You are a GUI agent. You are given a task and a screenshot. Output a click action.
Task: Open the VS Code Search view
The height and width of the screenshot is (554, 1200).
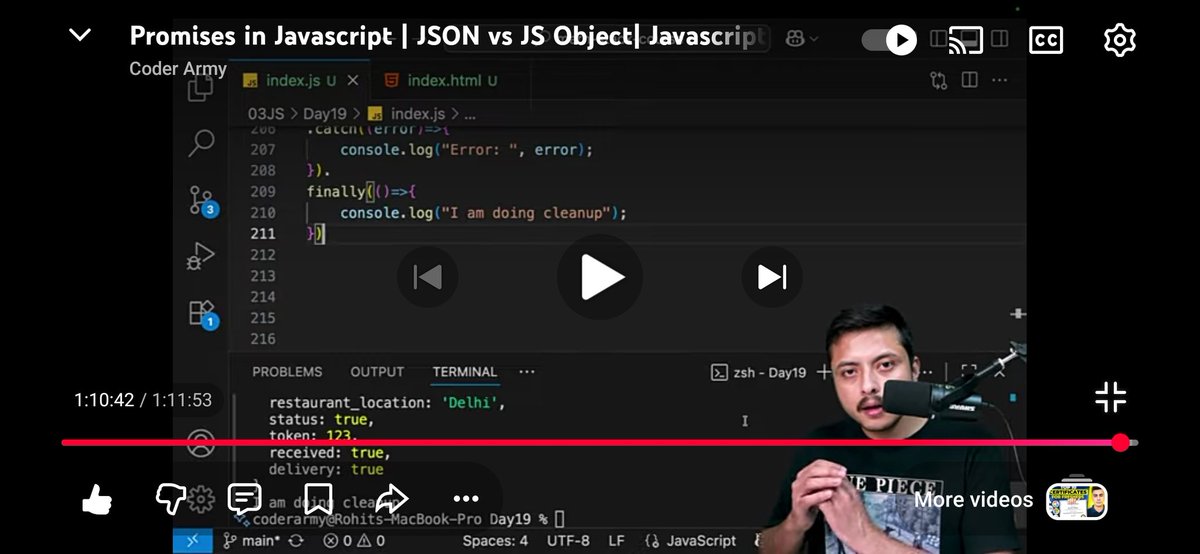201,143
